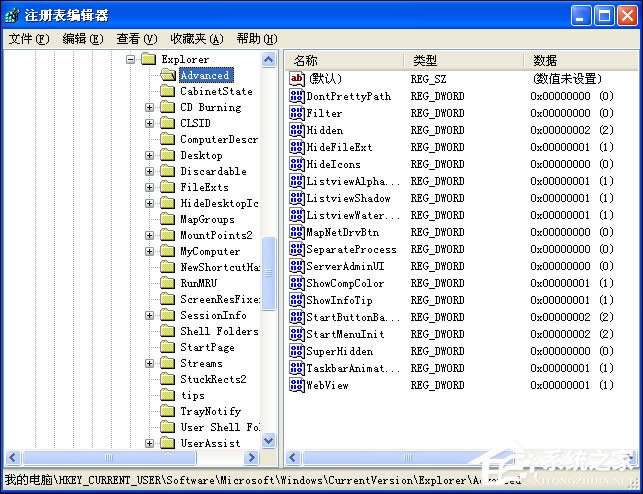Click the DWORD icon beside SuperHidden
Image resolution: width=643 pixels, height=494 pixels.
tap(297, 351)
